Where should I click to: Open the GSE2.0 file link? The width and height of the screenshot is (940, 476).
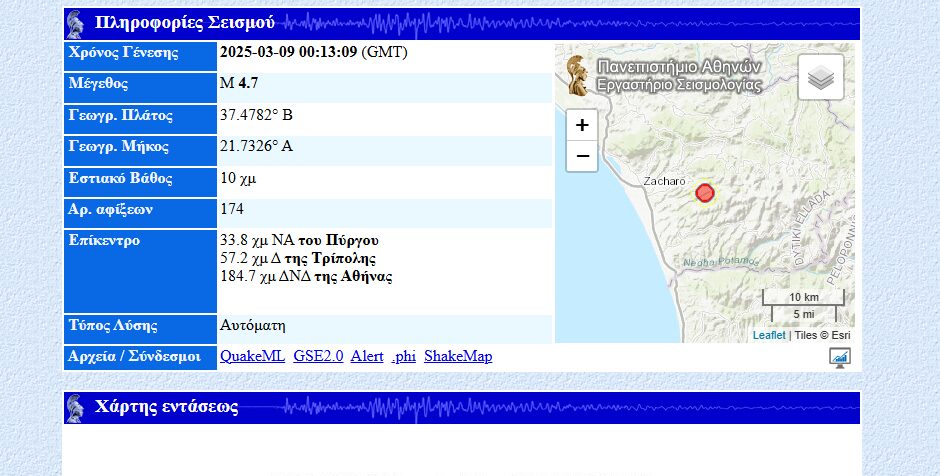[x=318, y=356]
